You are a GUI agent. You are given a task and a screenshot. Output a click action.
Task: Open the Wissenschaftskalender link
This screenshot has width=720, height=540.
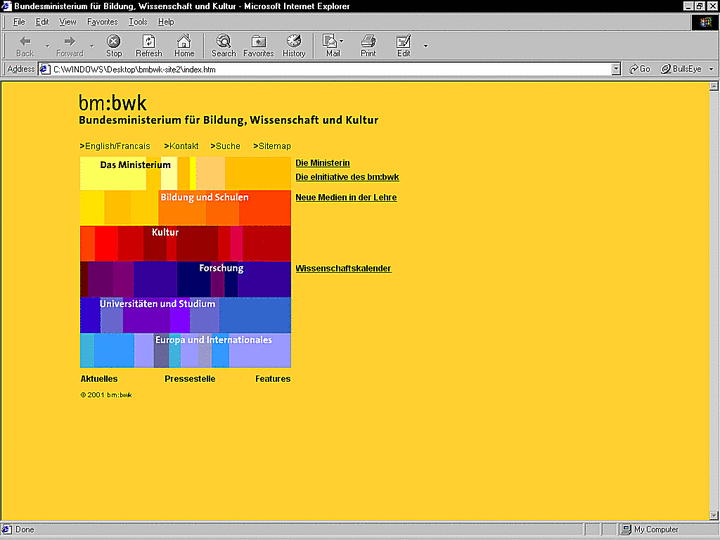343,269
